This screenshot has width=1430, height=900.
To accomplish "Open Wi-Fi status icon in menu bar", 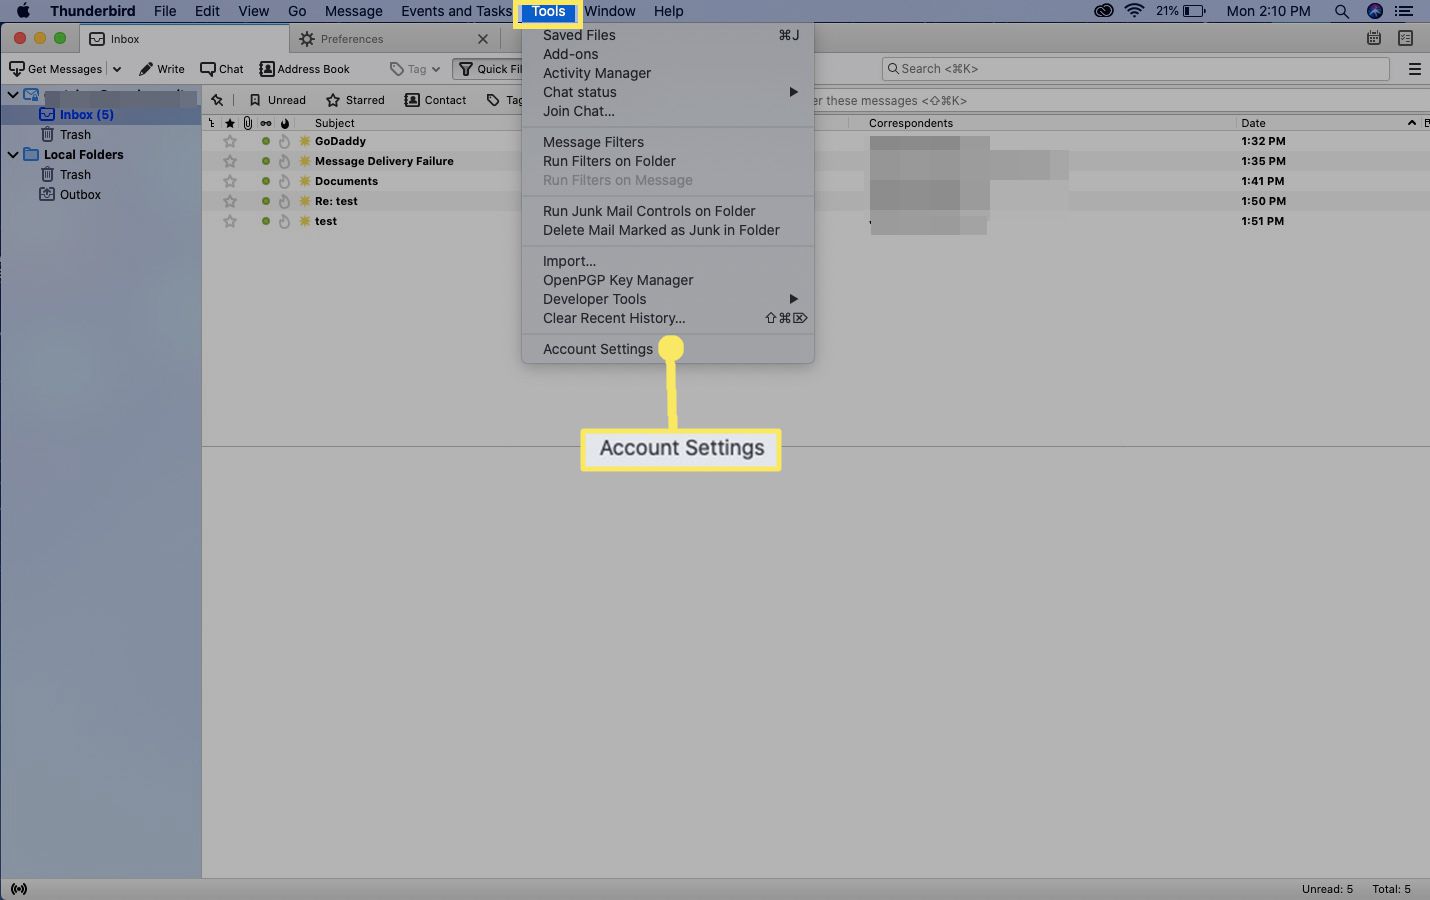I will (x=1134, y=11).
